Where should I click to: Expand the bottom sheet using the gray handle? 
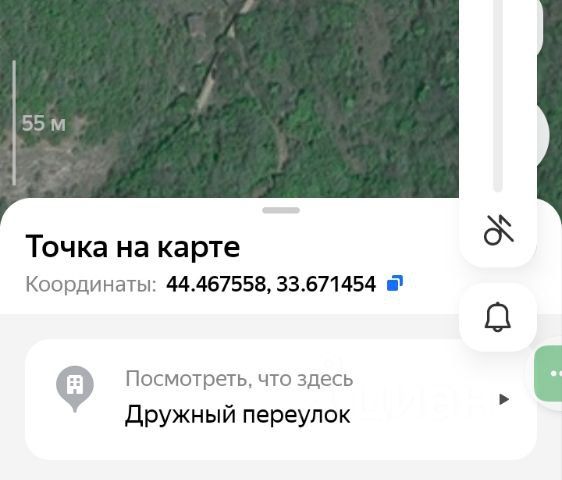pos(281,210)
